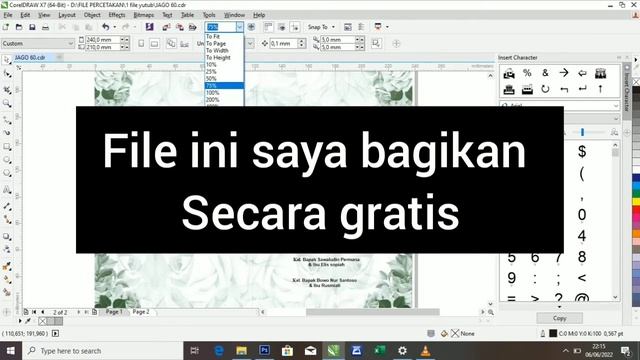Open VLC from the taskbar
The height and width of the screenshot is (360, 640).
(x=425, y=351)
